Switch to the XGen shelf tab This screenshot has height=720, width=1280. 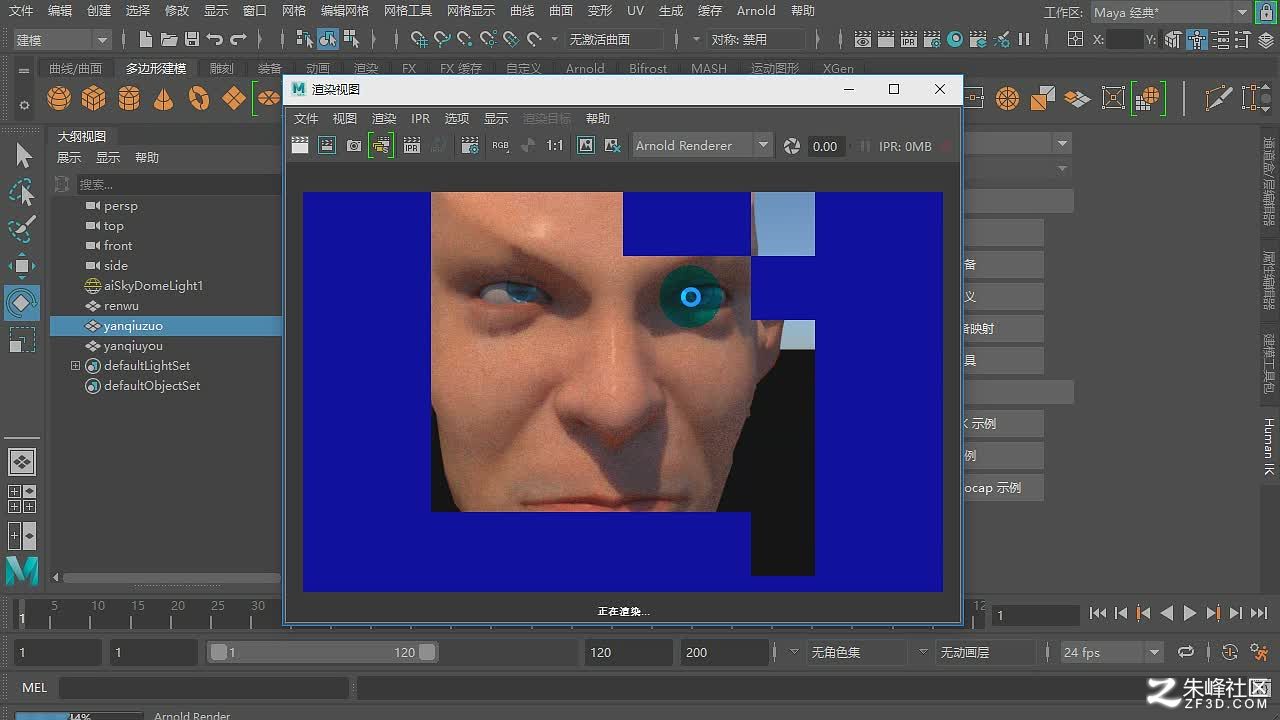(x=838, y=68)
